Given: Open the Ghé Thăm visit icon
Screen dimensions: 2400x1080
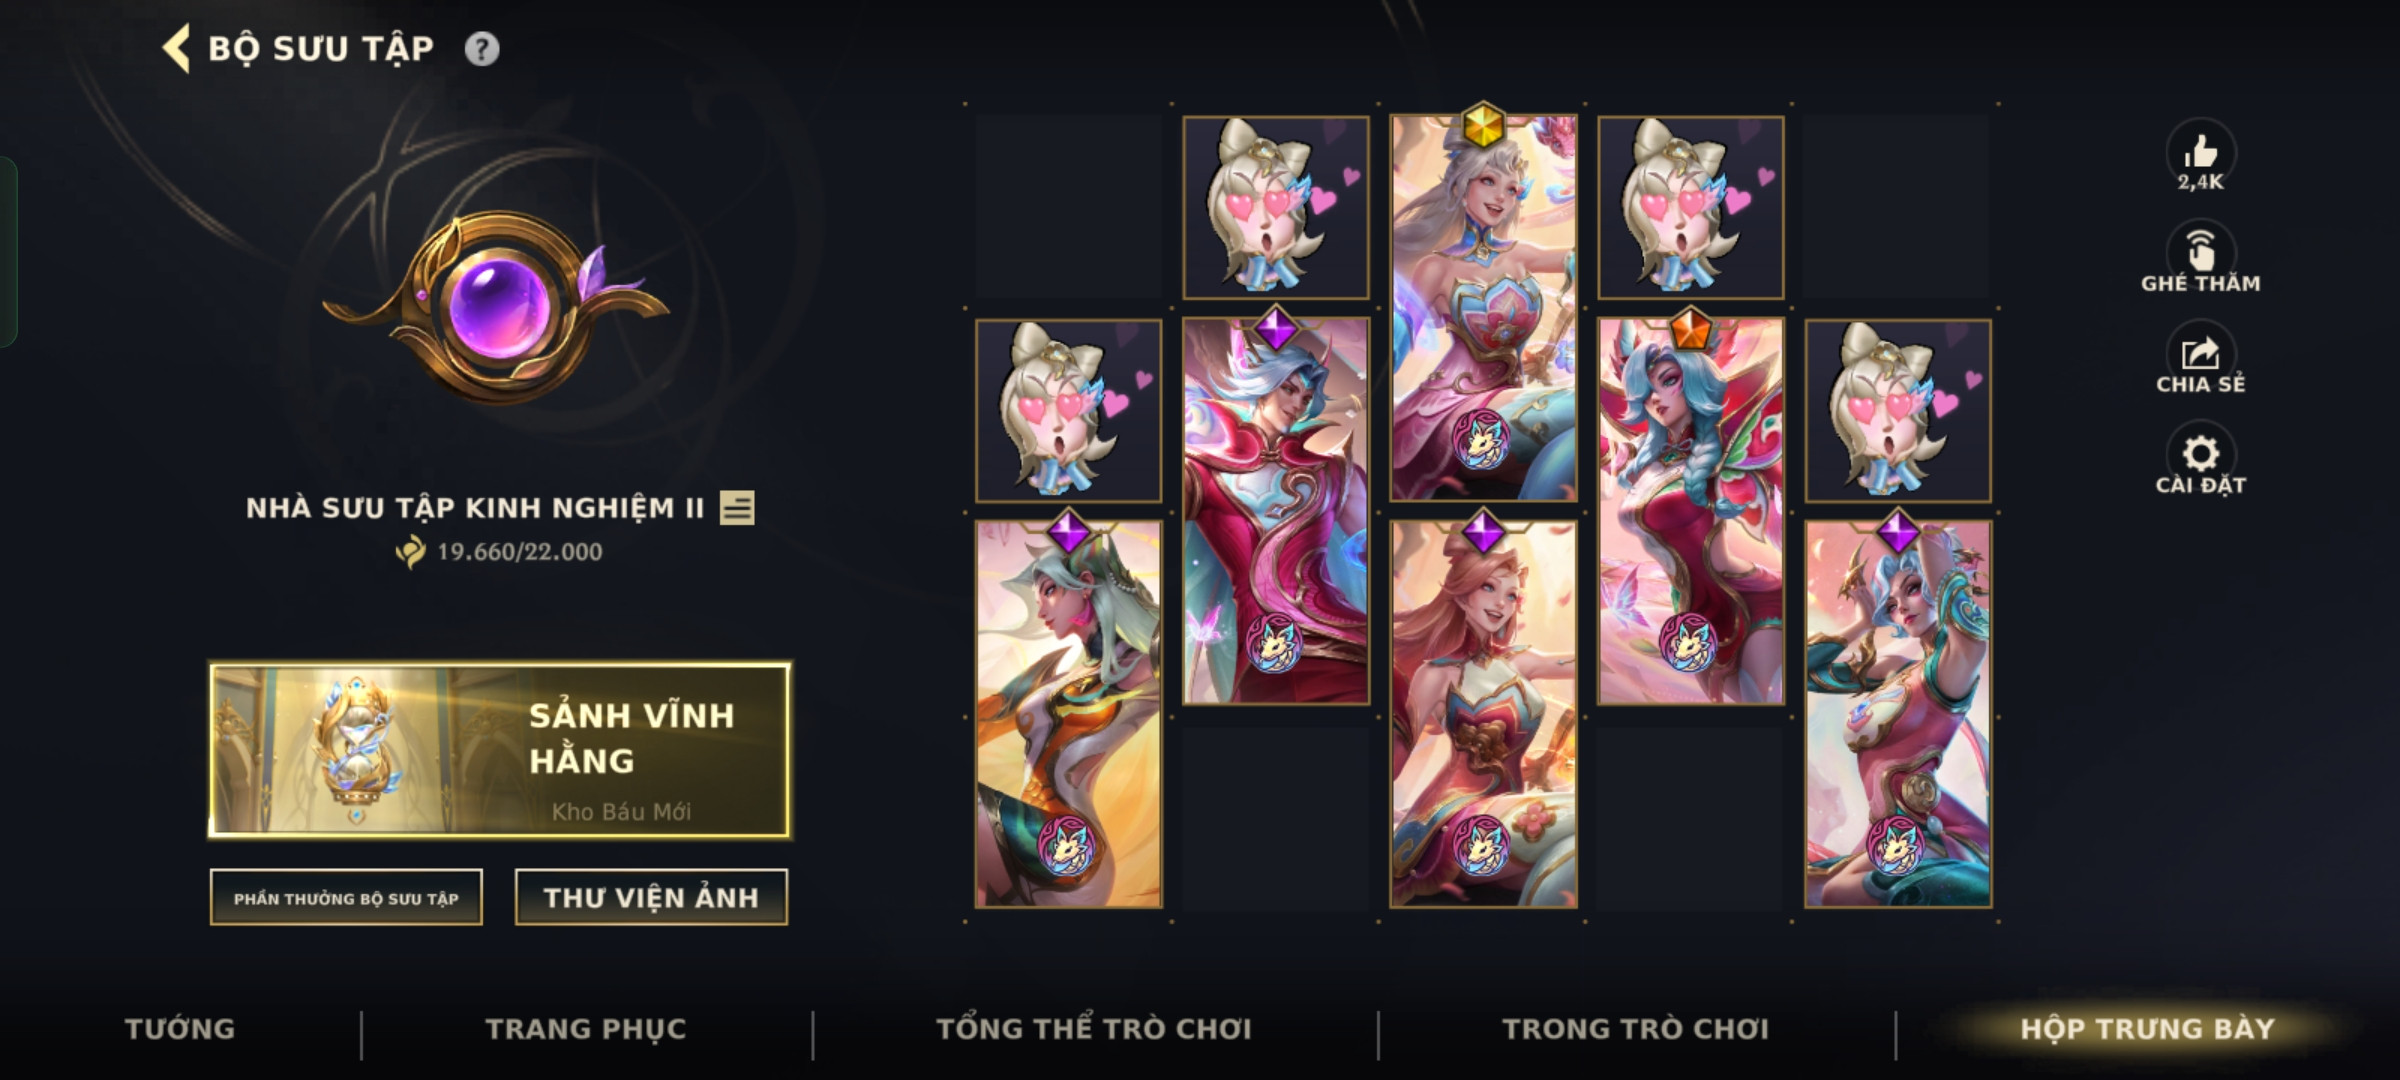Looking at the screenshot, I should click(x=2200, y=250).
